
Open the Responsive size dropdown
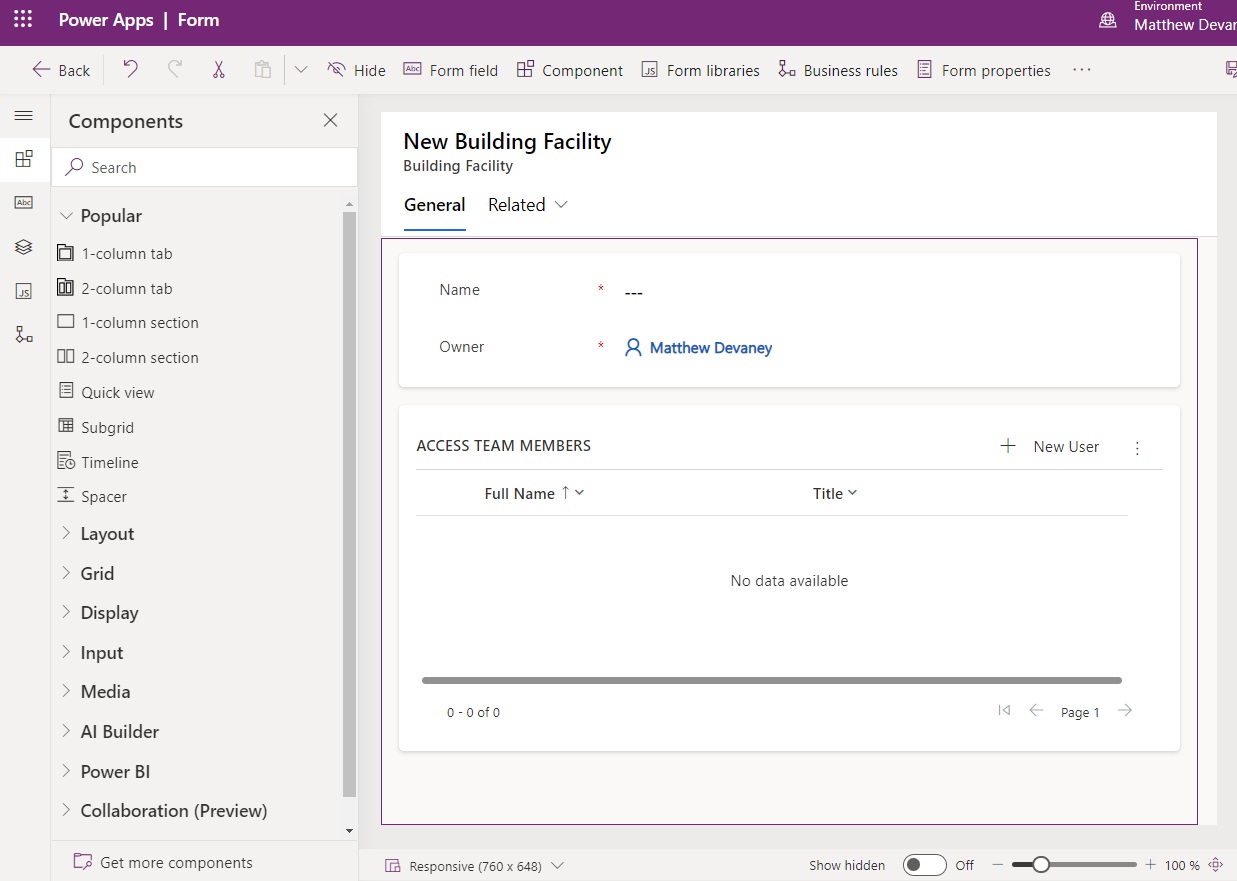point(475,866)
